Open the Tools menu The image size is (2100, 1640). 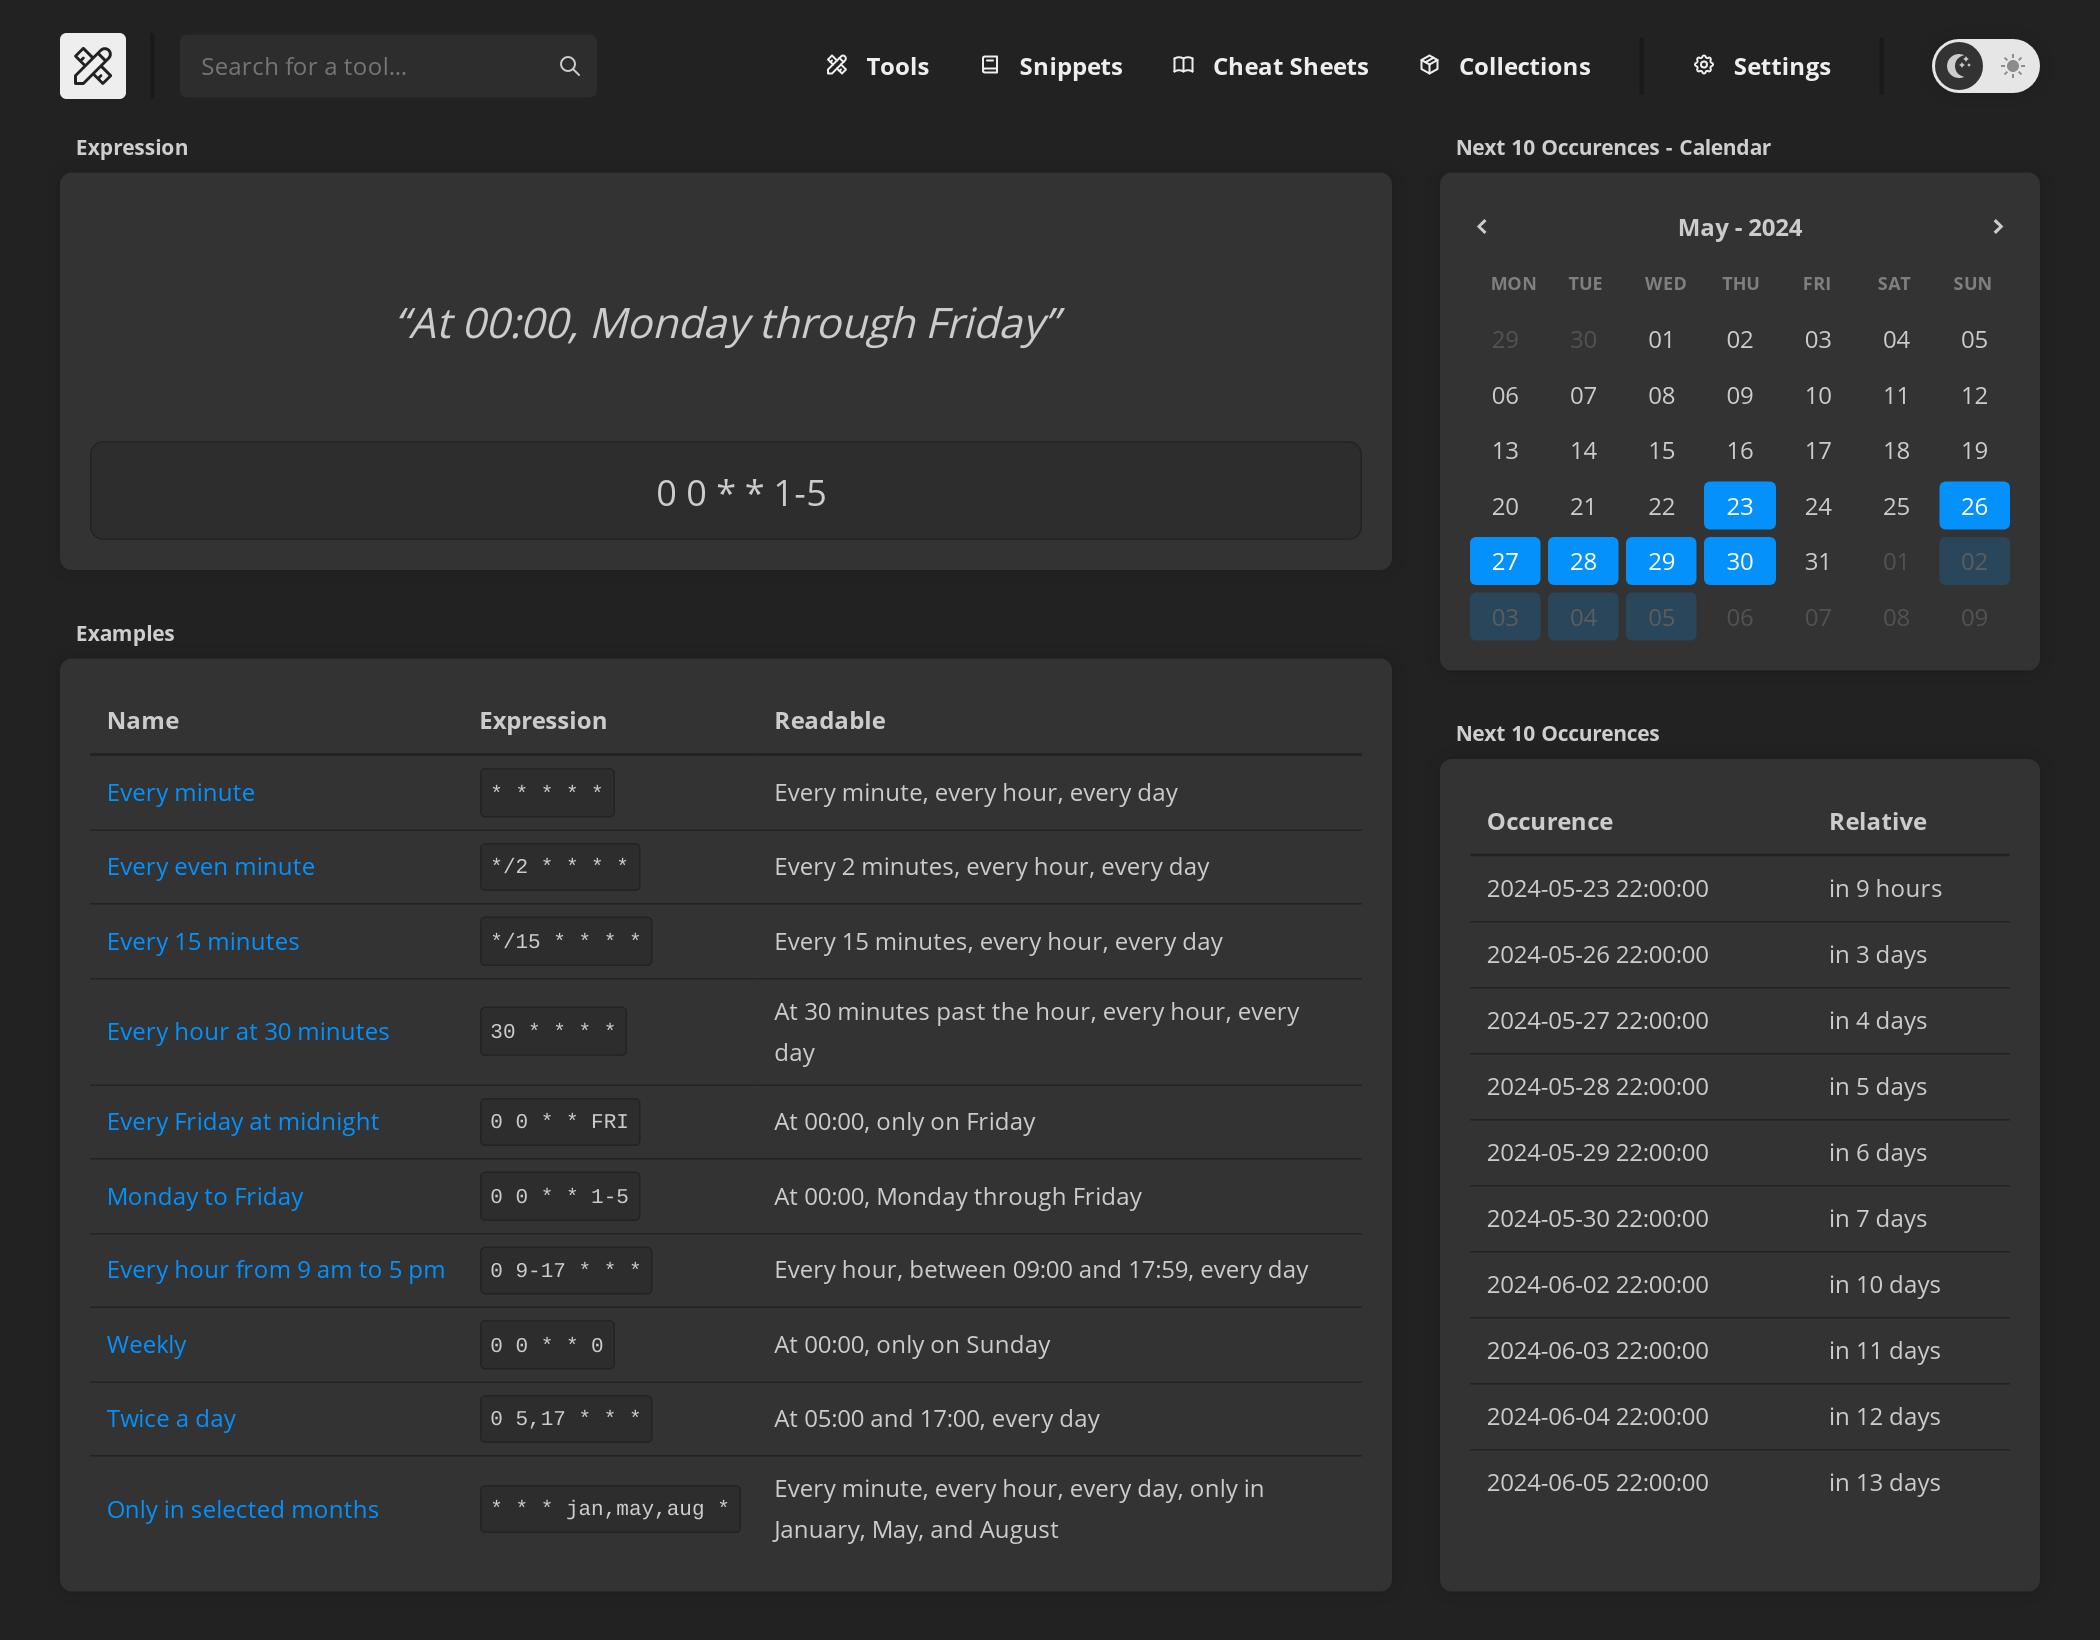pyautogui.click(x=877, y=66)
